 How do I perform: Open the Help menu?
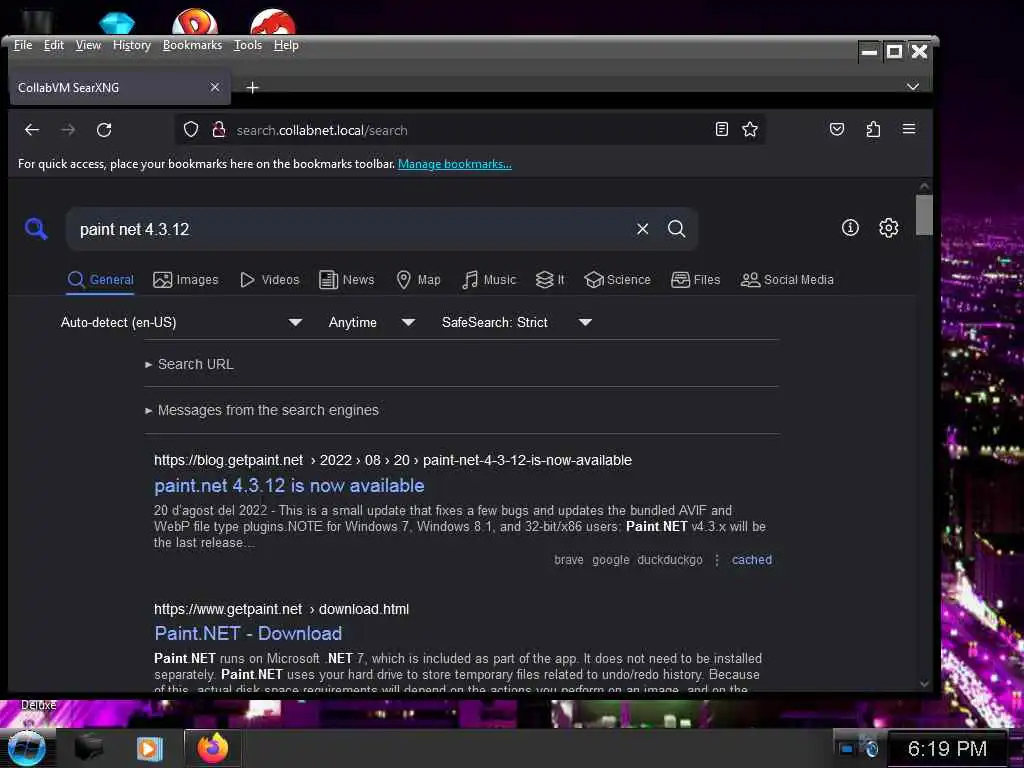286,45
